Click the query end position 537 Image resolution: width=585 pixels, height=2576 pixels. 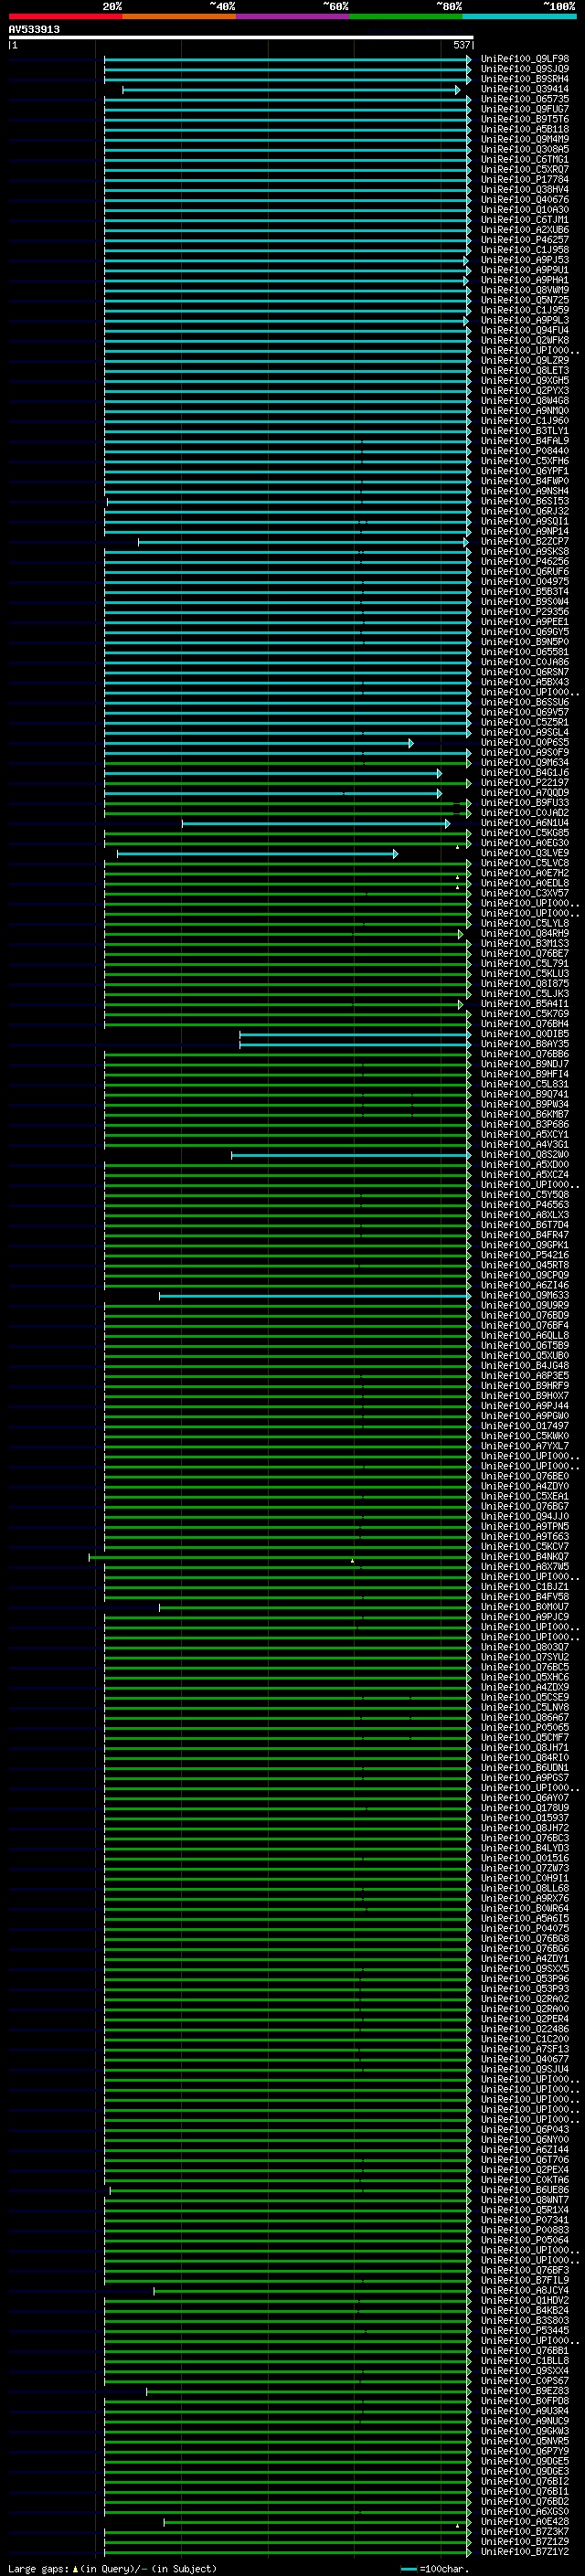[461, 45]
